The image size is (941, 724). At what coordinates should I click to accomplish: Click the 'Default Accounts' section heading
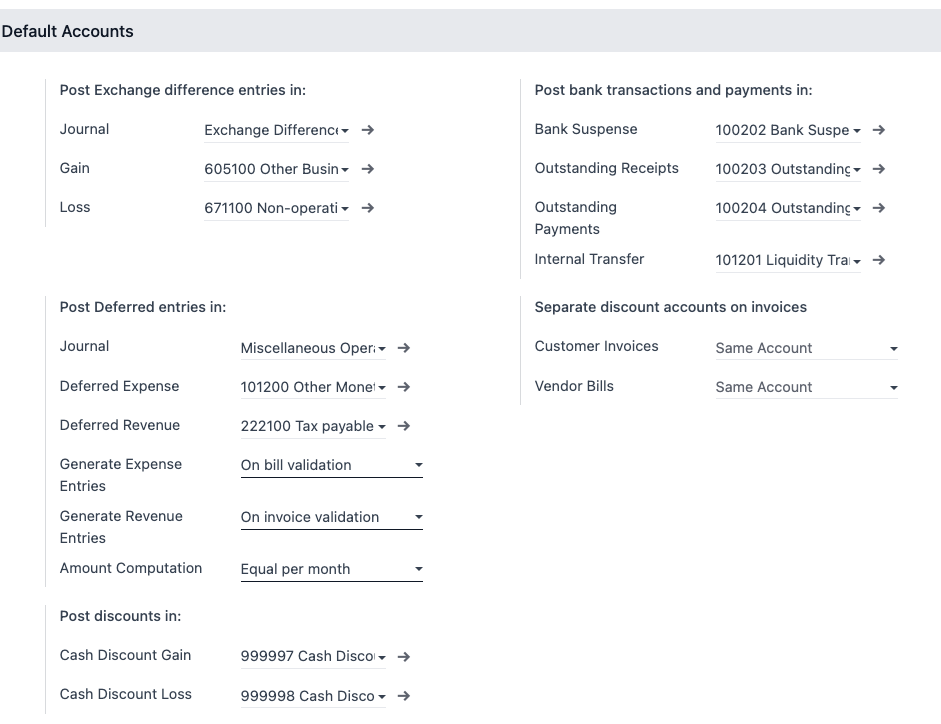(x=67, y=31)
